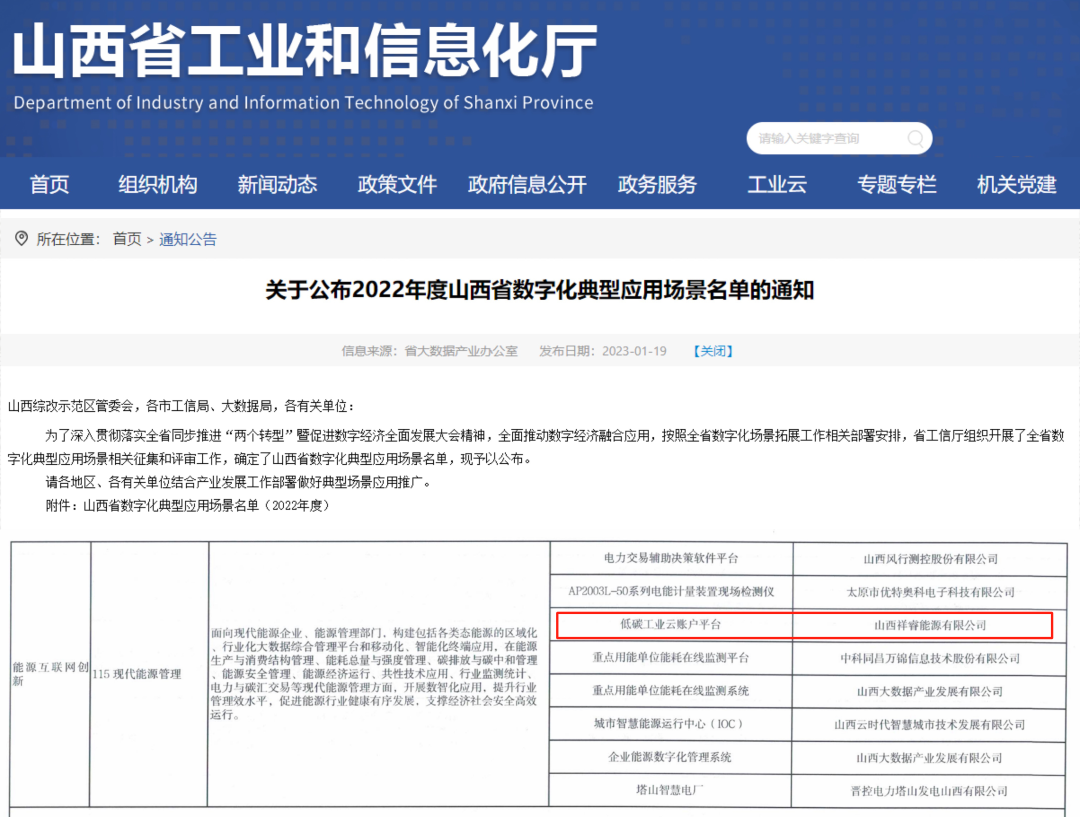Click the 首页 breadcrumb link
Viewport: 1080px width, 817px height.
[x=127, y=239]
